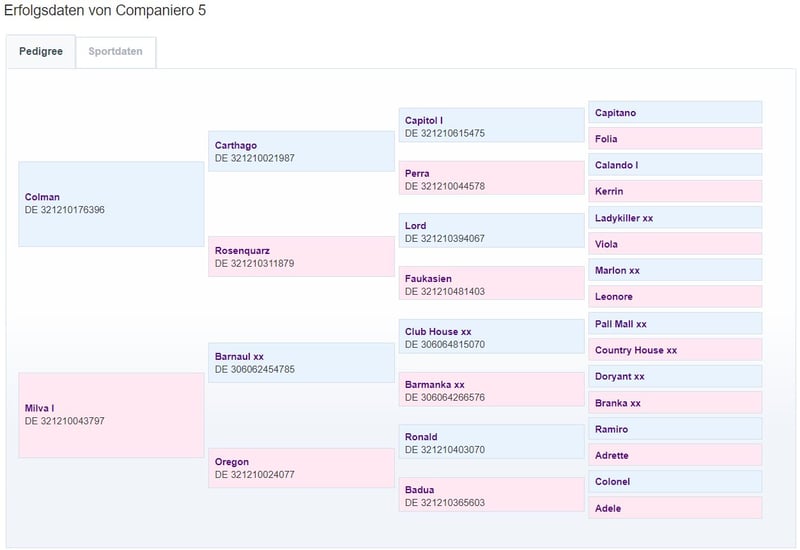Open the Faukasien entry
This screenshot has height=550, width=800.
click(491, 284)
